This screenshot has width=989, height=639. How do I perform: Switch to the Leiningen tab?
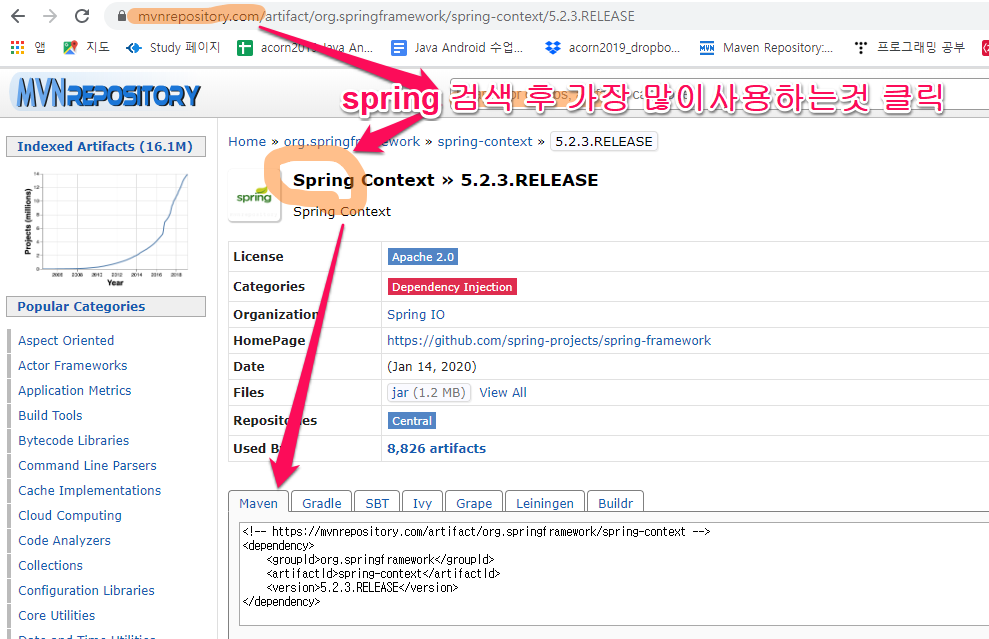coord(545,503)
